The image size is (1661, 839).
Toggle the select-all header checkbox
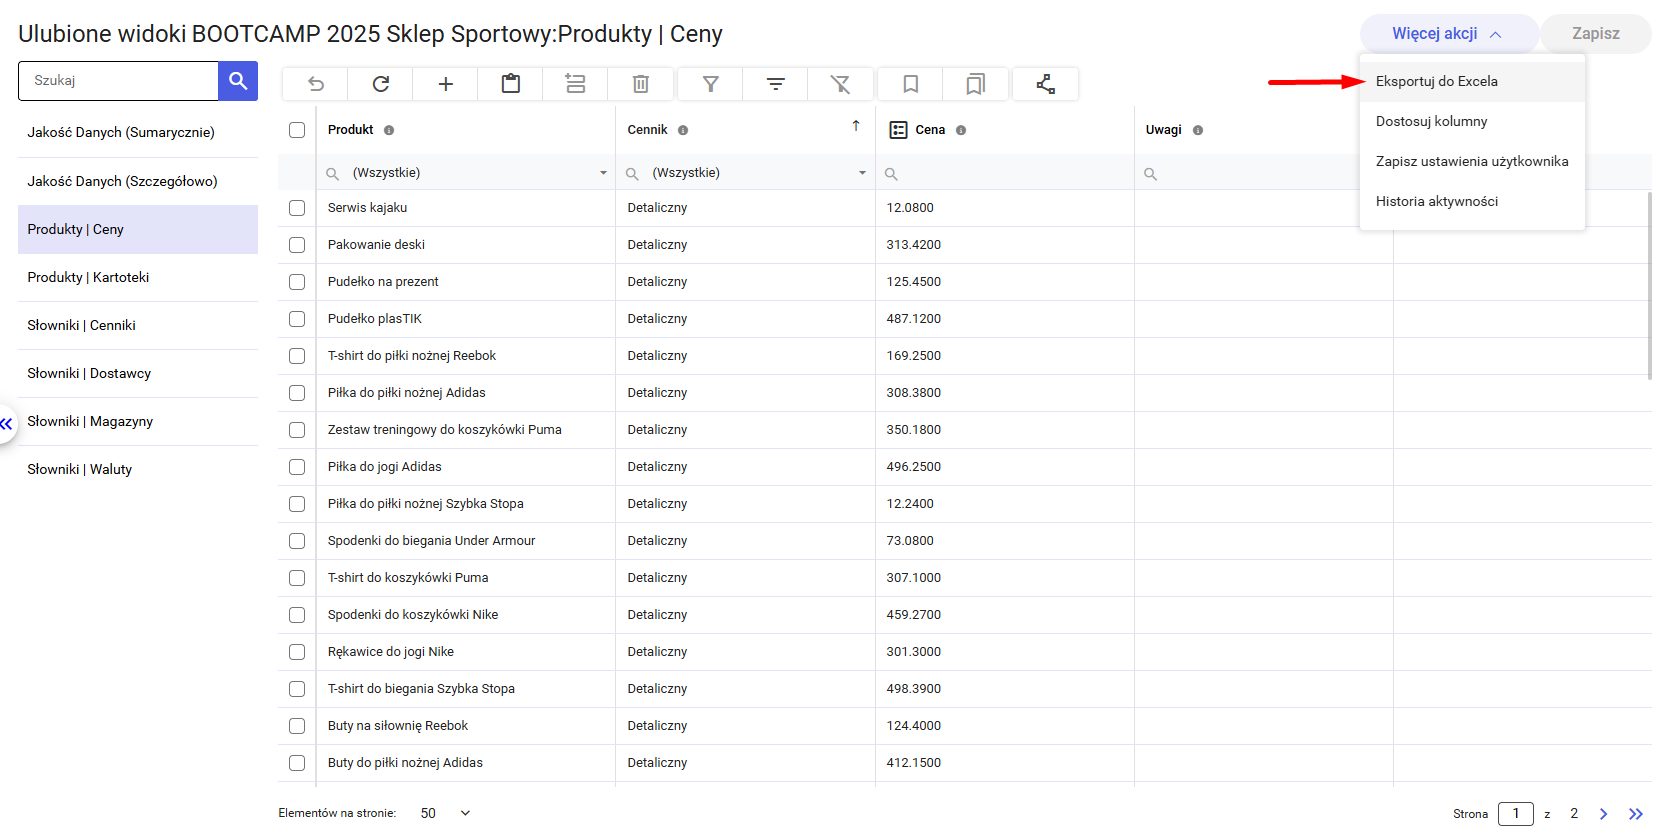(x=297, y=130)
